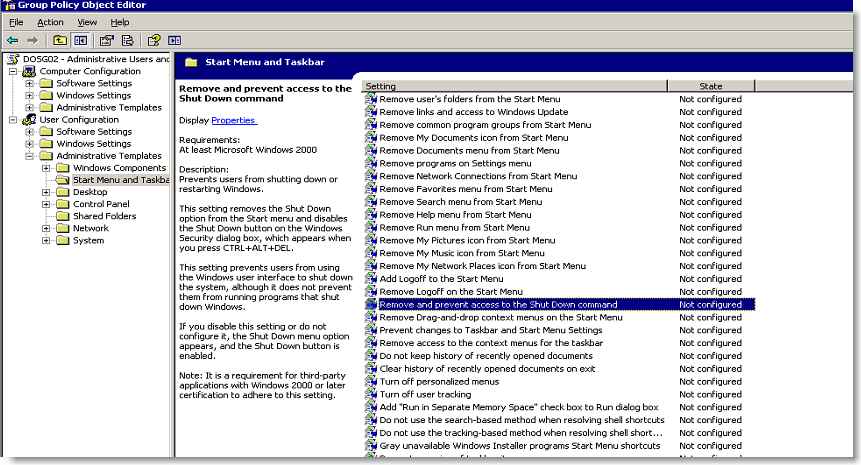Click the State column header

(x=711, y=86)
